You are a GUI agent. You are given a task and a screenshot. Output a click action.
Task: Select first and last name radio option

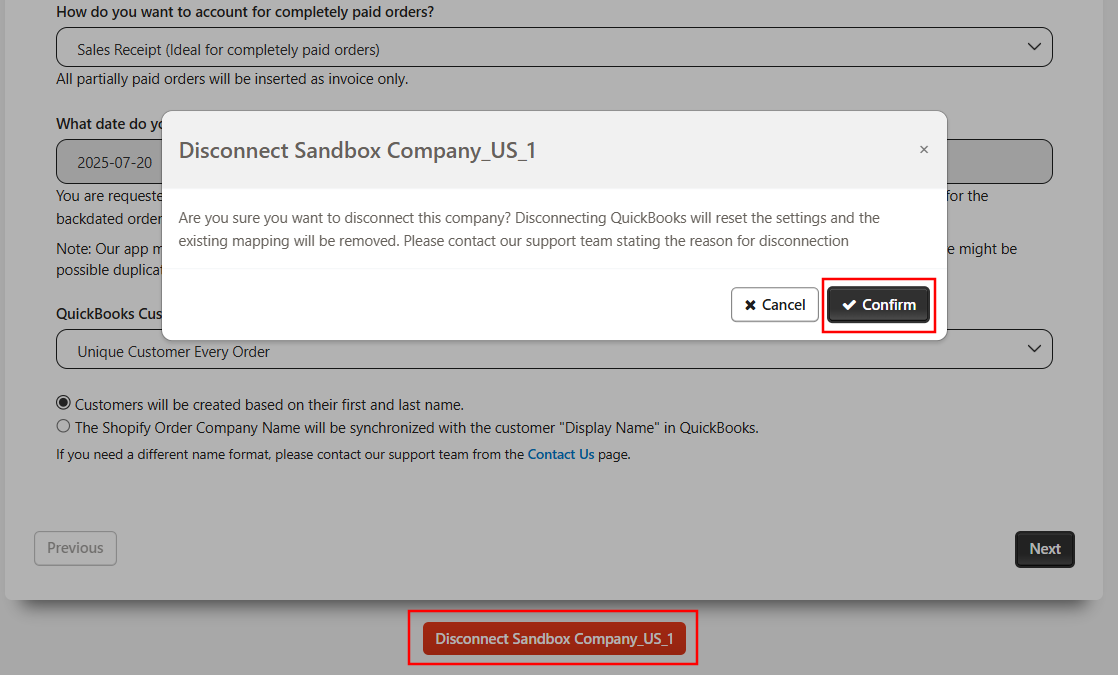[63, 403]
